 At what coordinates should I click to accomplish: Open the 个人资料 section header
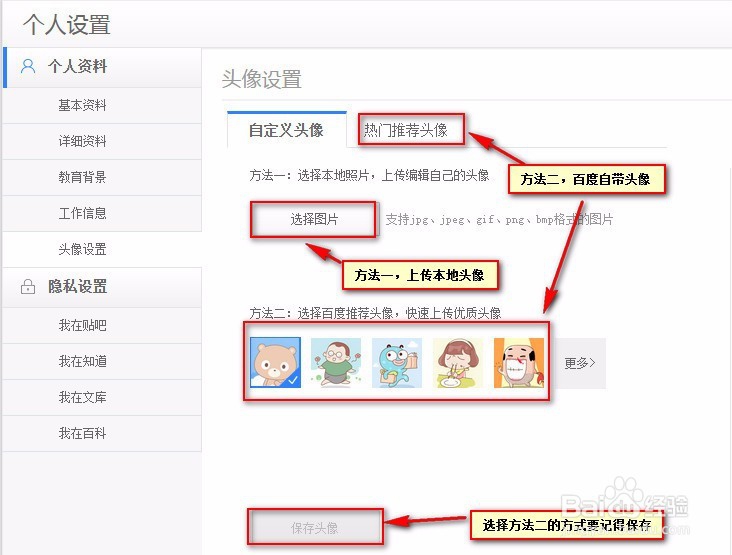[102, 67]
